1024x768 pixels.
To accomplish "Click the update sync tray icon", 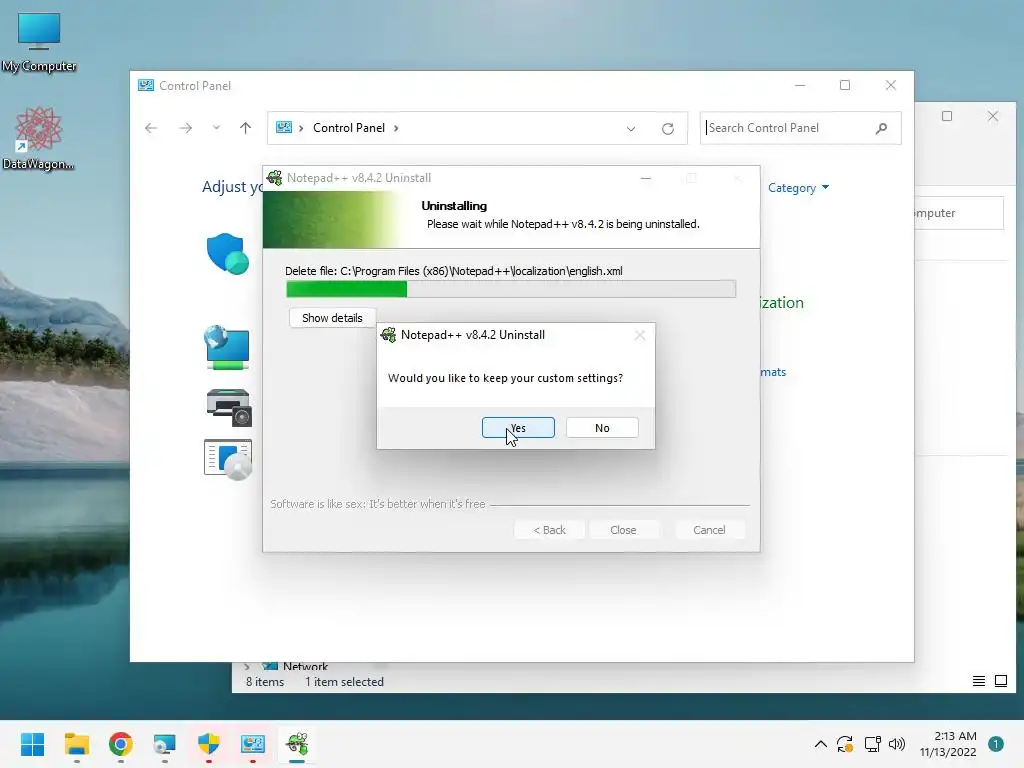I will tap(845, 744).
